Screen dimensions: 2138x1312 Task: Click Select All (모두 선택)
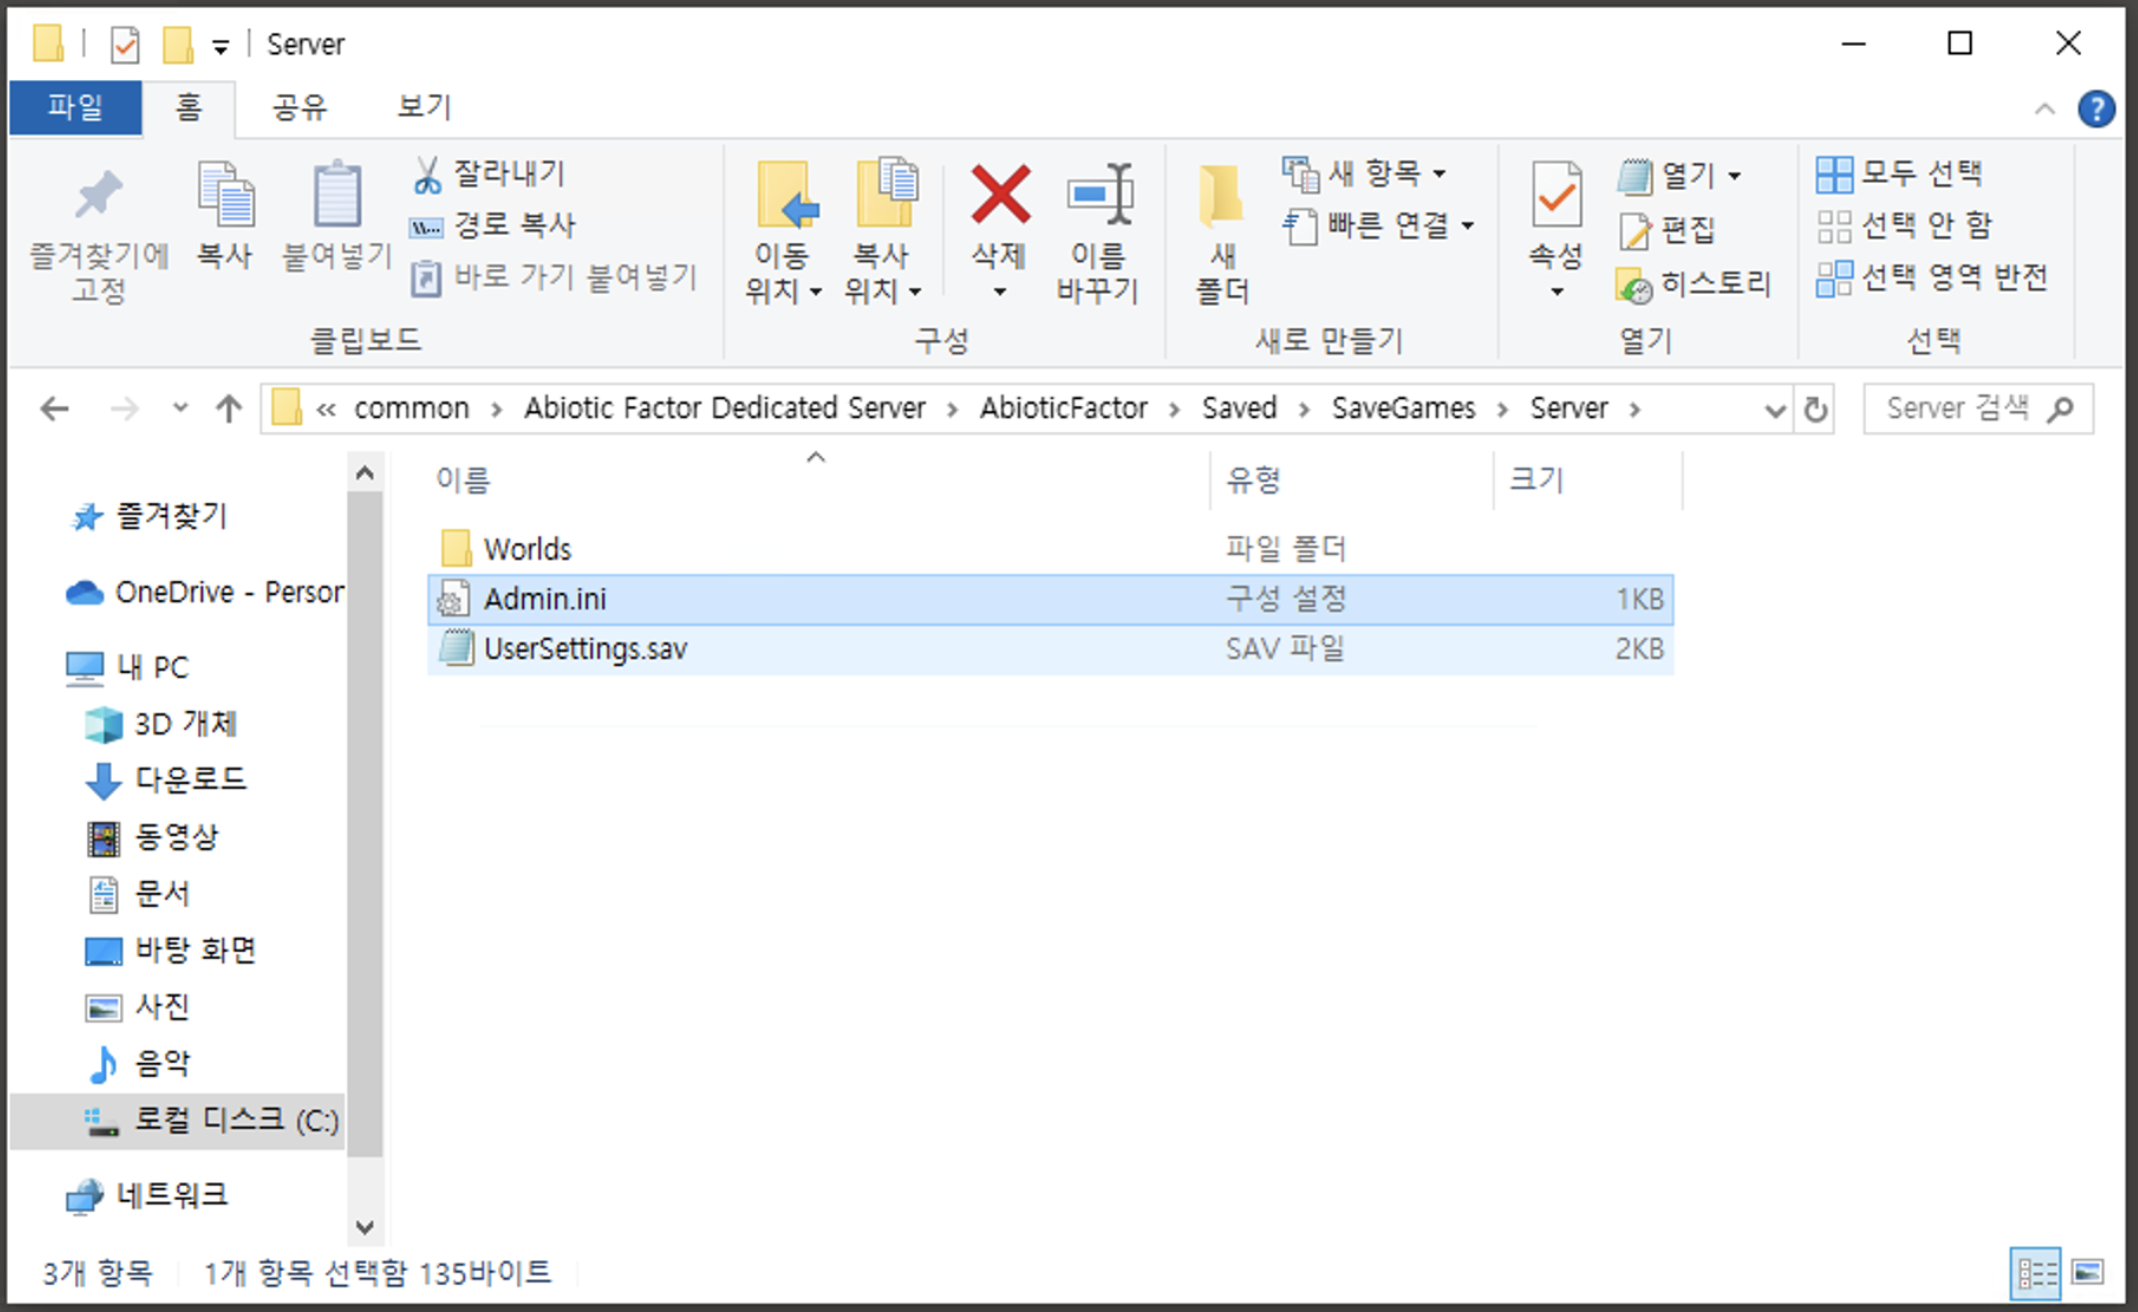(x=1900, y=174)
